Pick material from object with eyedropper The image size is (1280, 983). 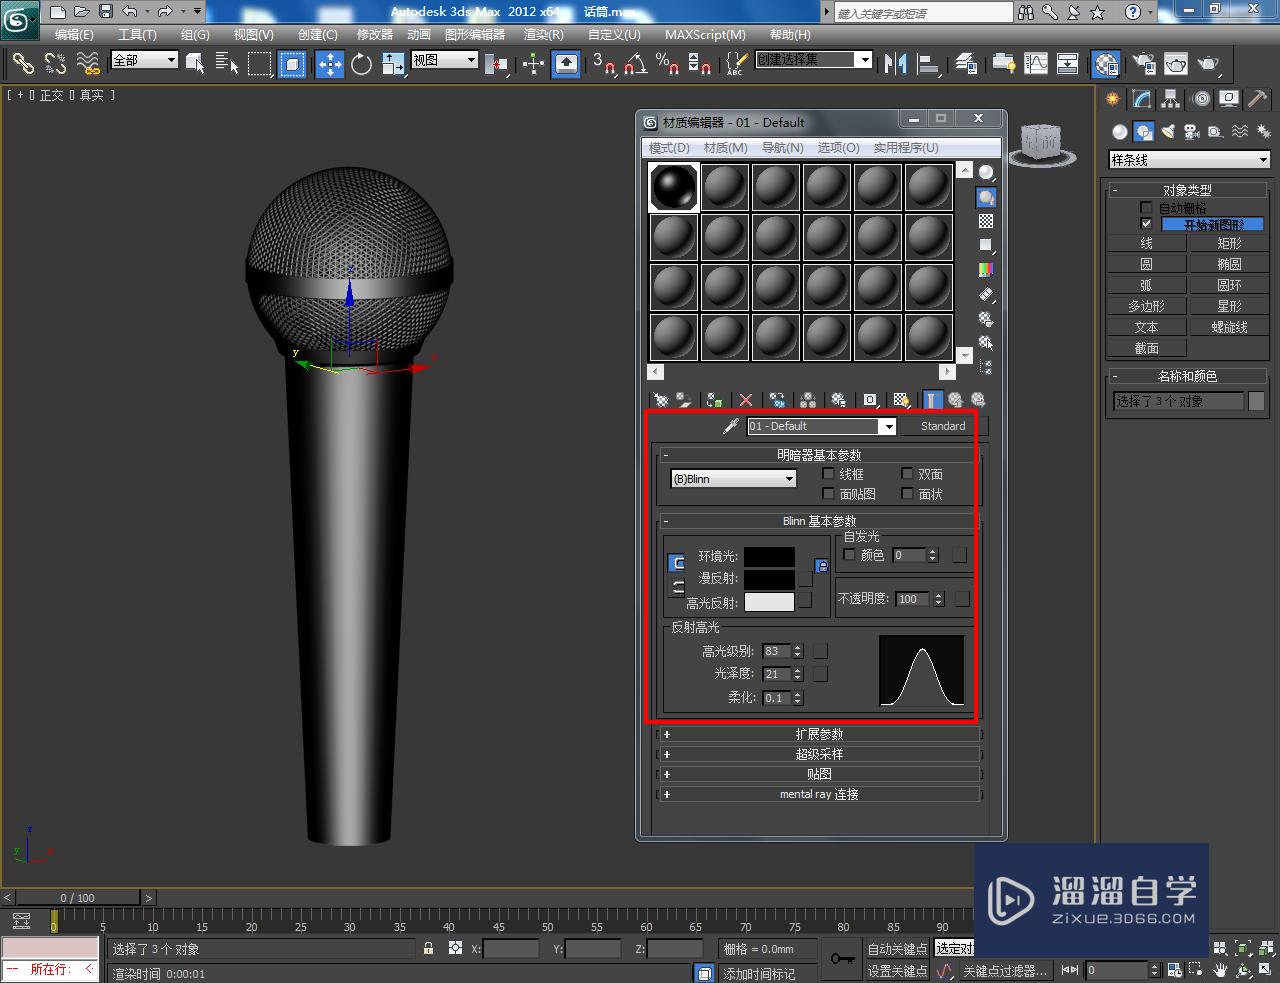click(731, 426)
